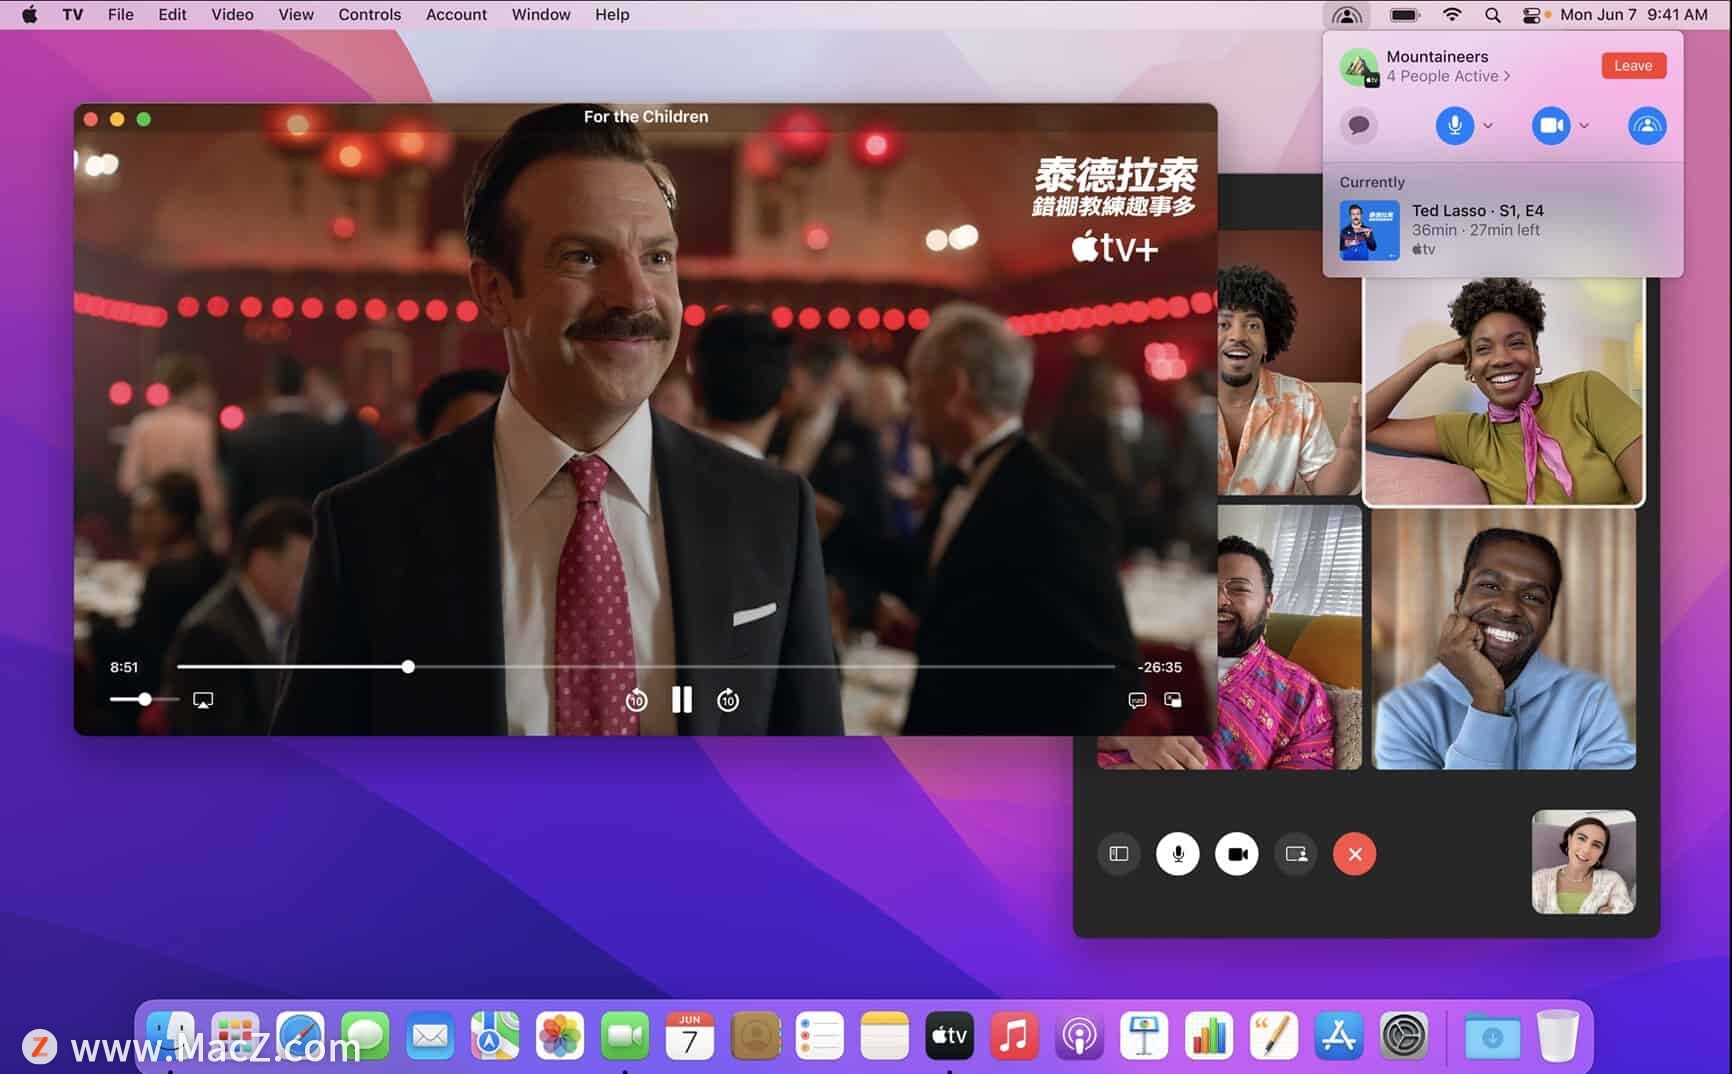Toggle FaceTime sidebar button

coord(1119,854)
